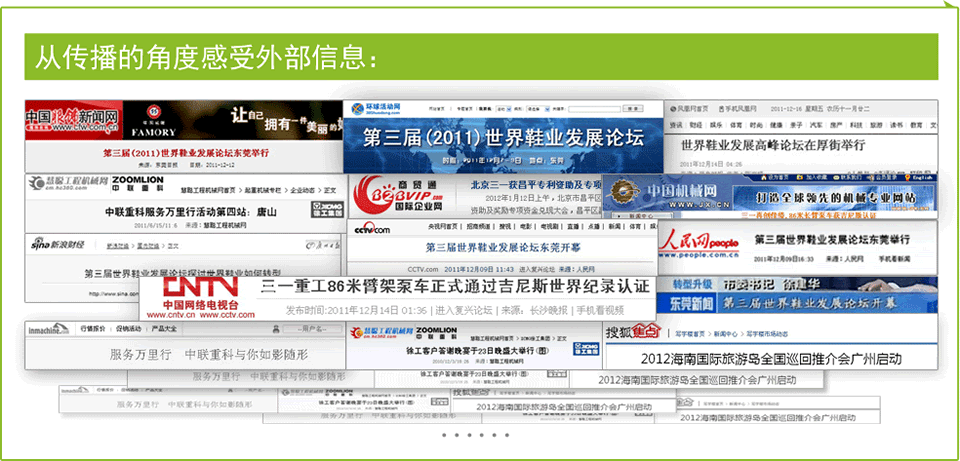The image size is (960, 461).
Task: Click the user icon beside 用户名 field
Action: coord(276,329)
